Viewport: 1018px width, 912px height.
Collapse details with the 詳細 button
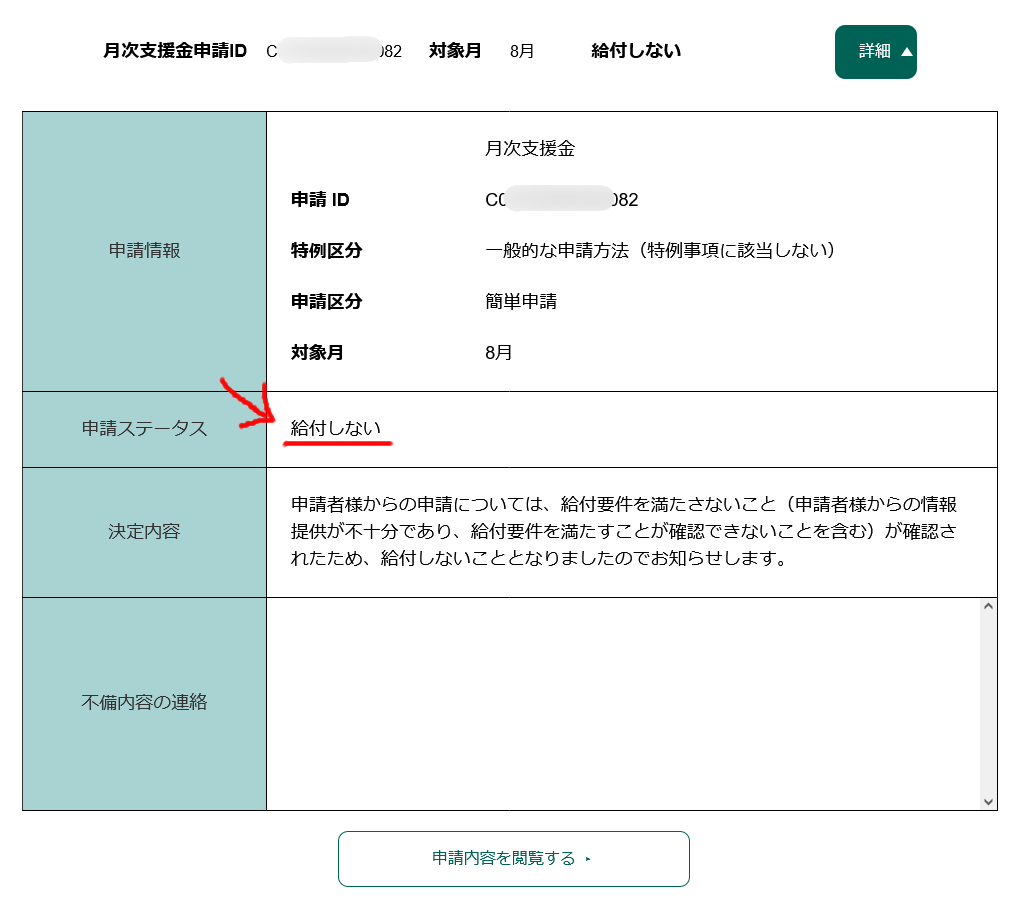[875, 52]
